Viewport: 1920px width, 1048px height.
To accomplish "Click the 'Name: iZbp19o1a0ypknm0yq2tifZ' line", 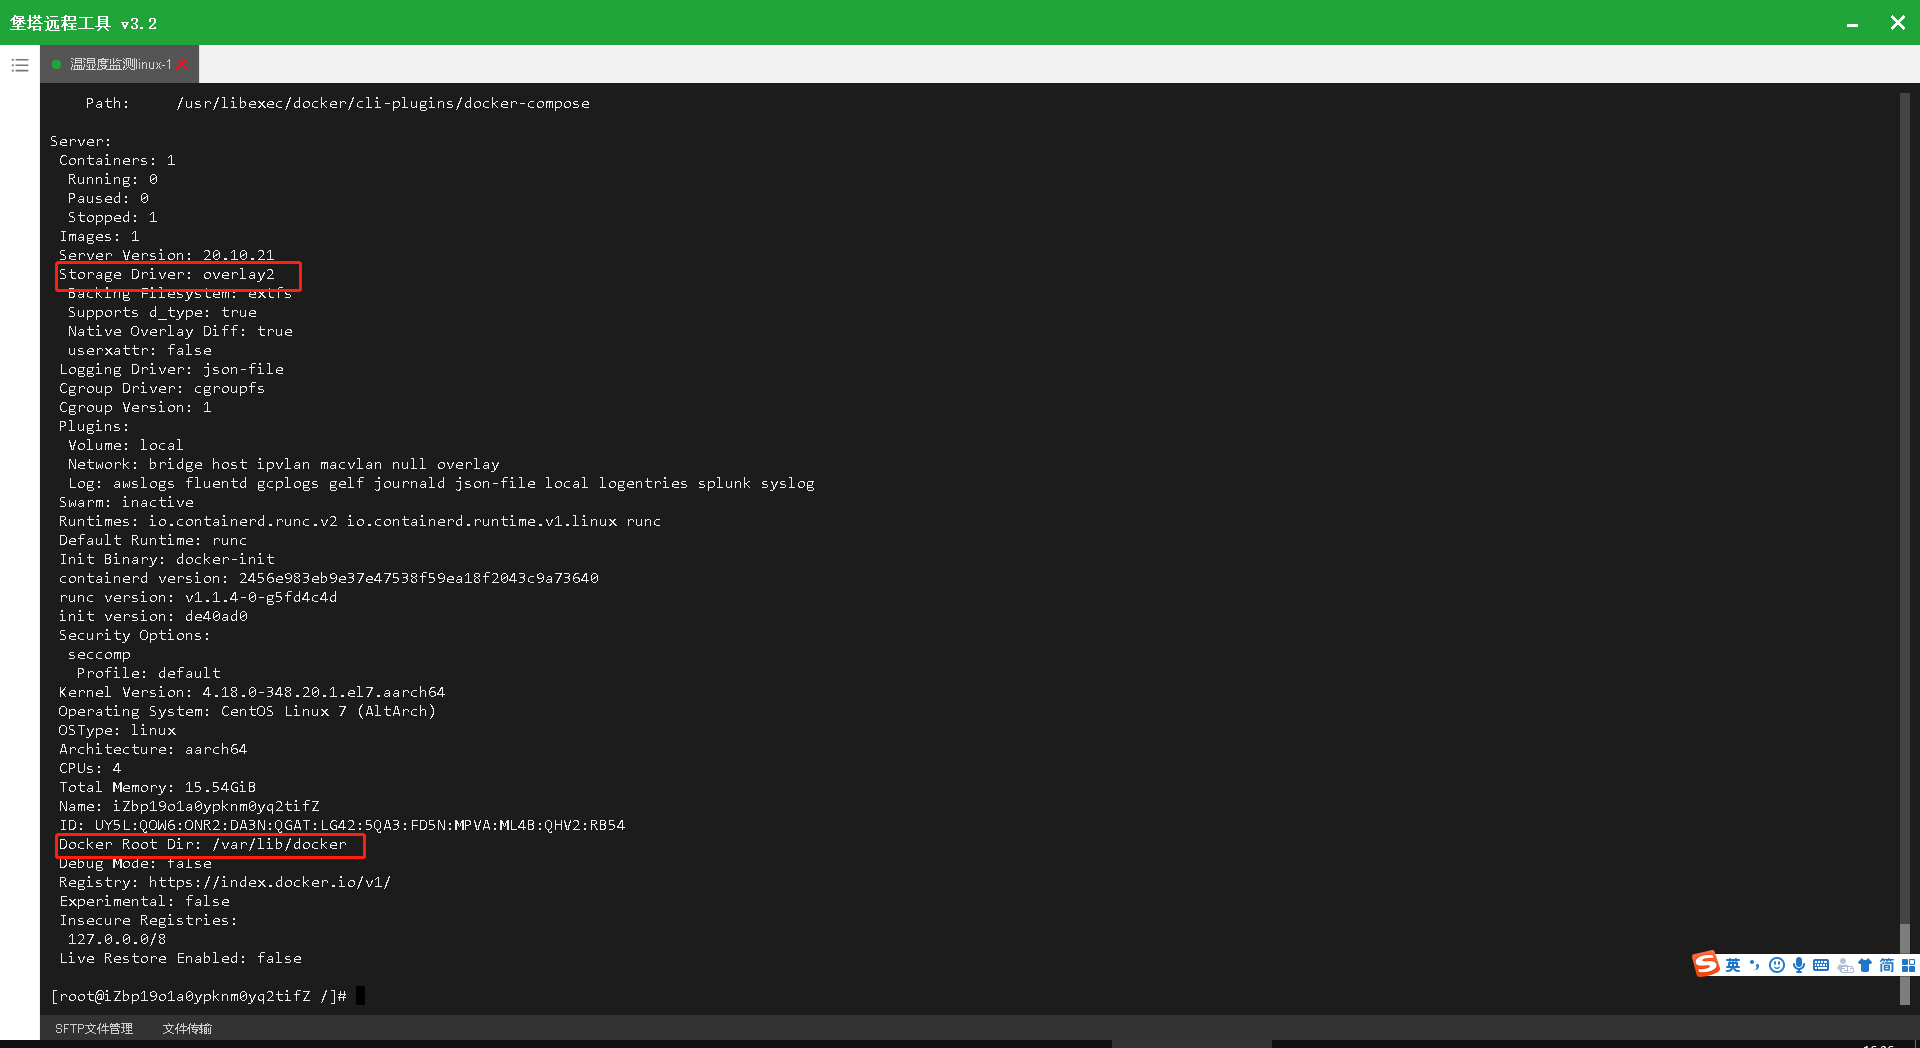I will click(x=189, y=806).
